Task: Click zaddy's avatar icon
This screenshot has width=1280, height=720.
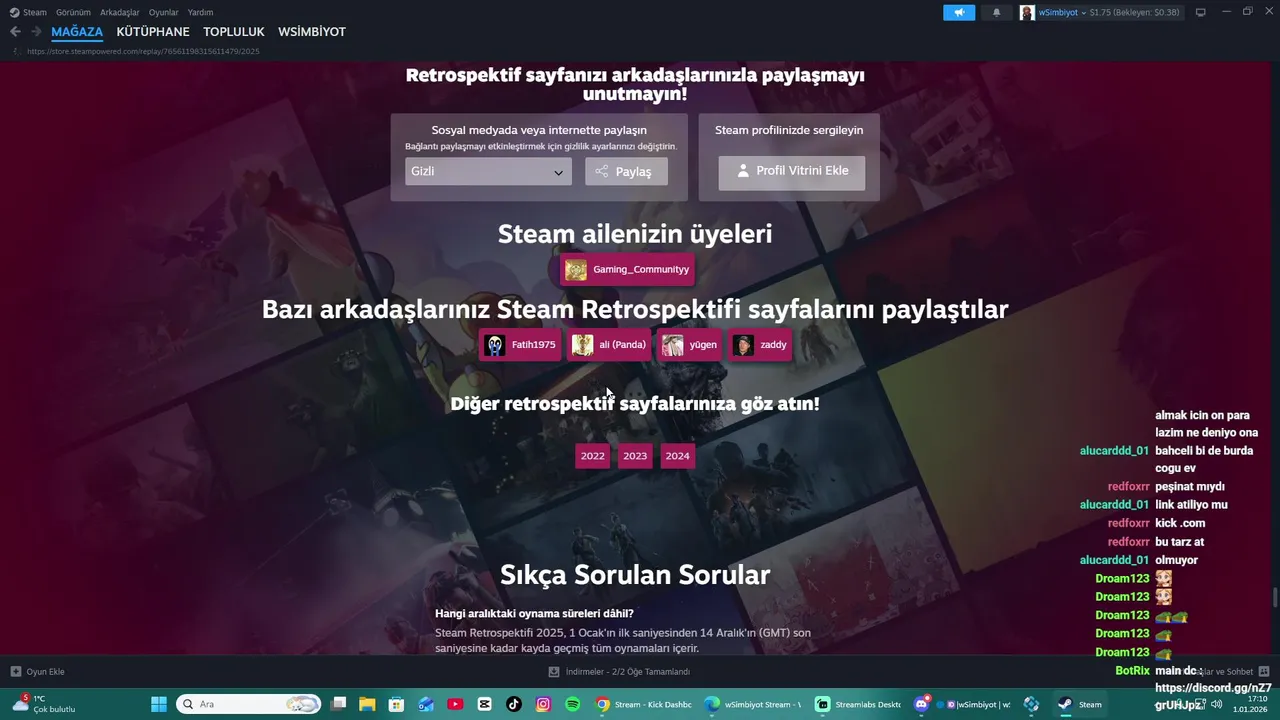Action: 743,345
